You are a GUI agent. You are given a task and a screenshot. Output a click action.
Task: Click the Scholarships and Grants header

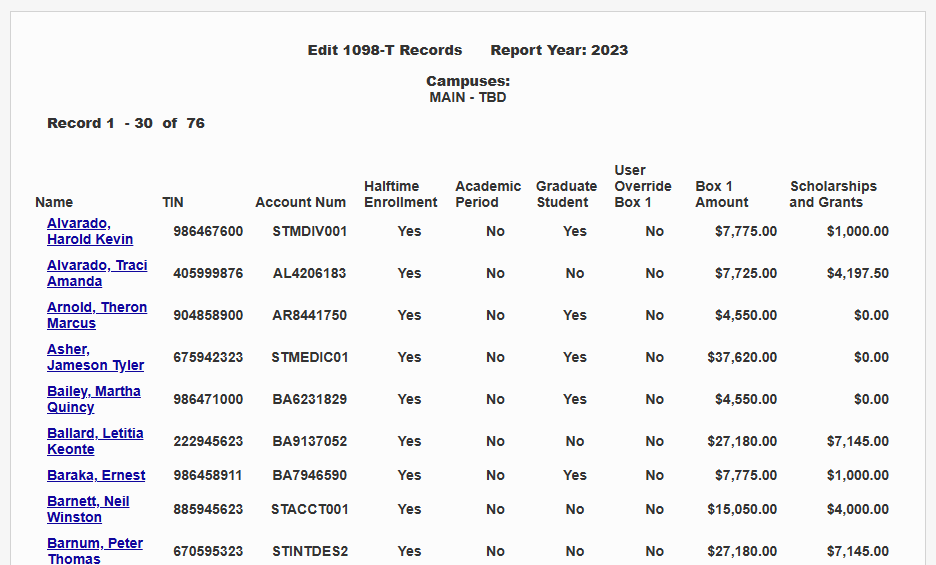pyautogui.click(x=832, y=194)
